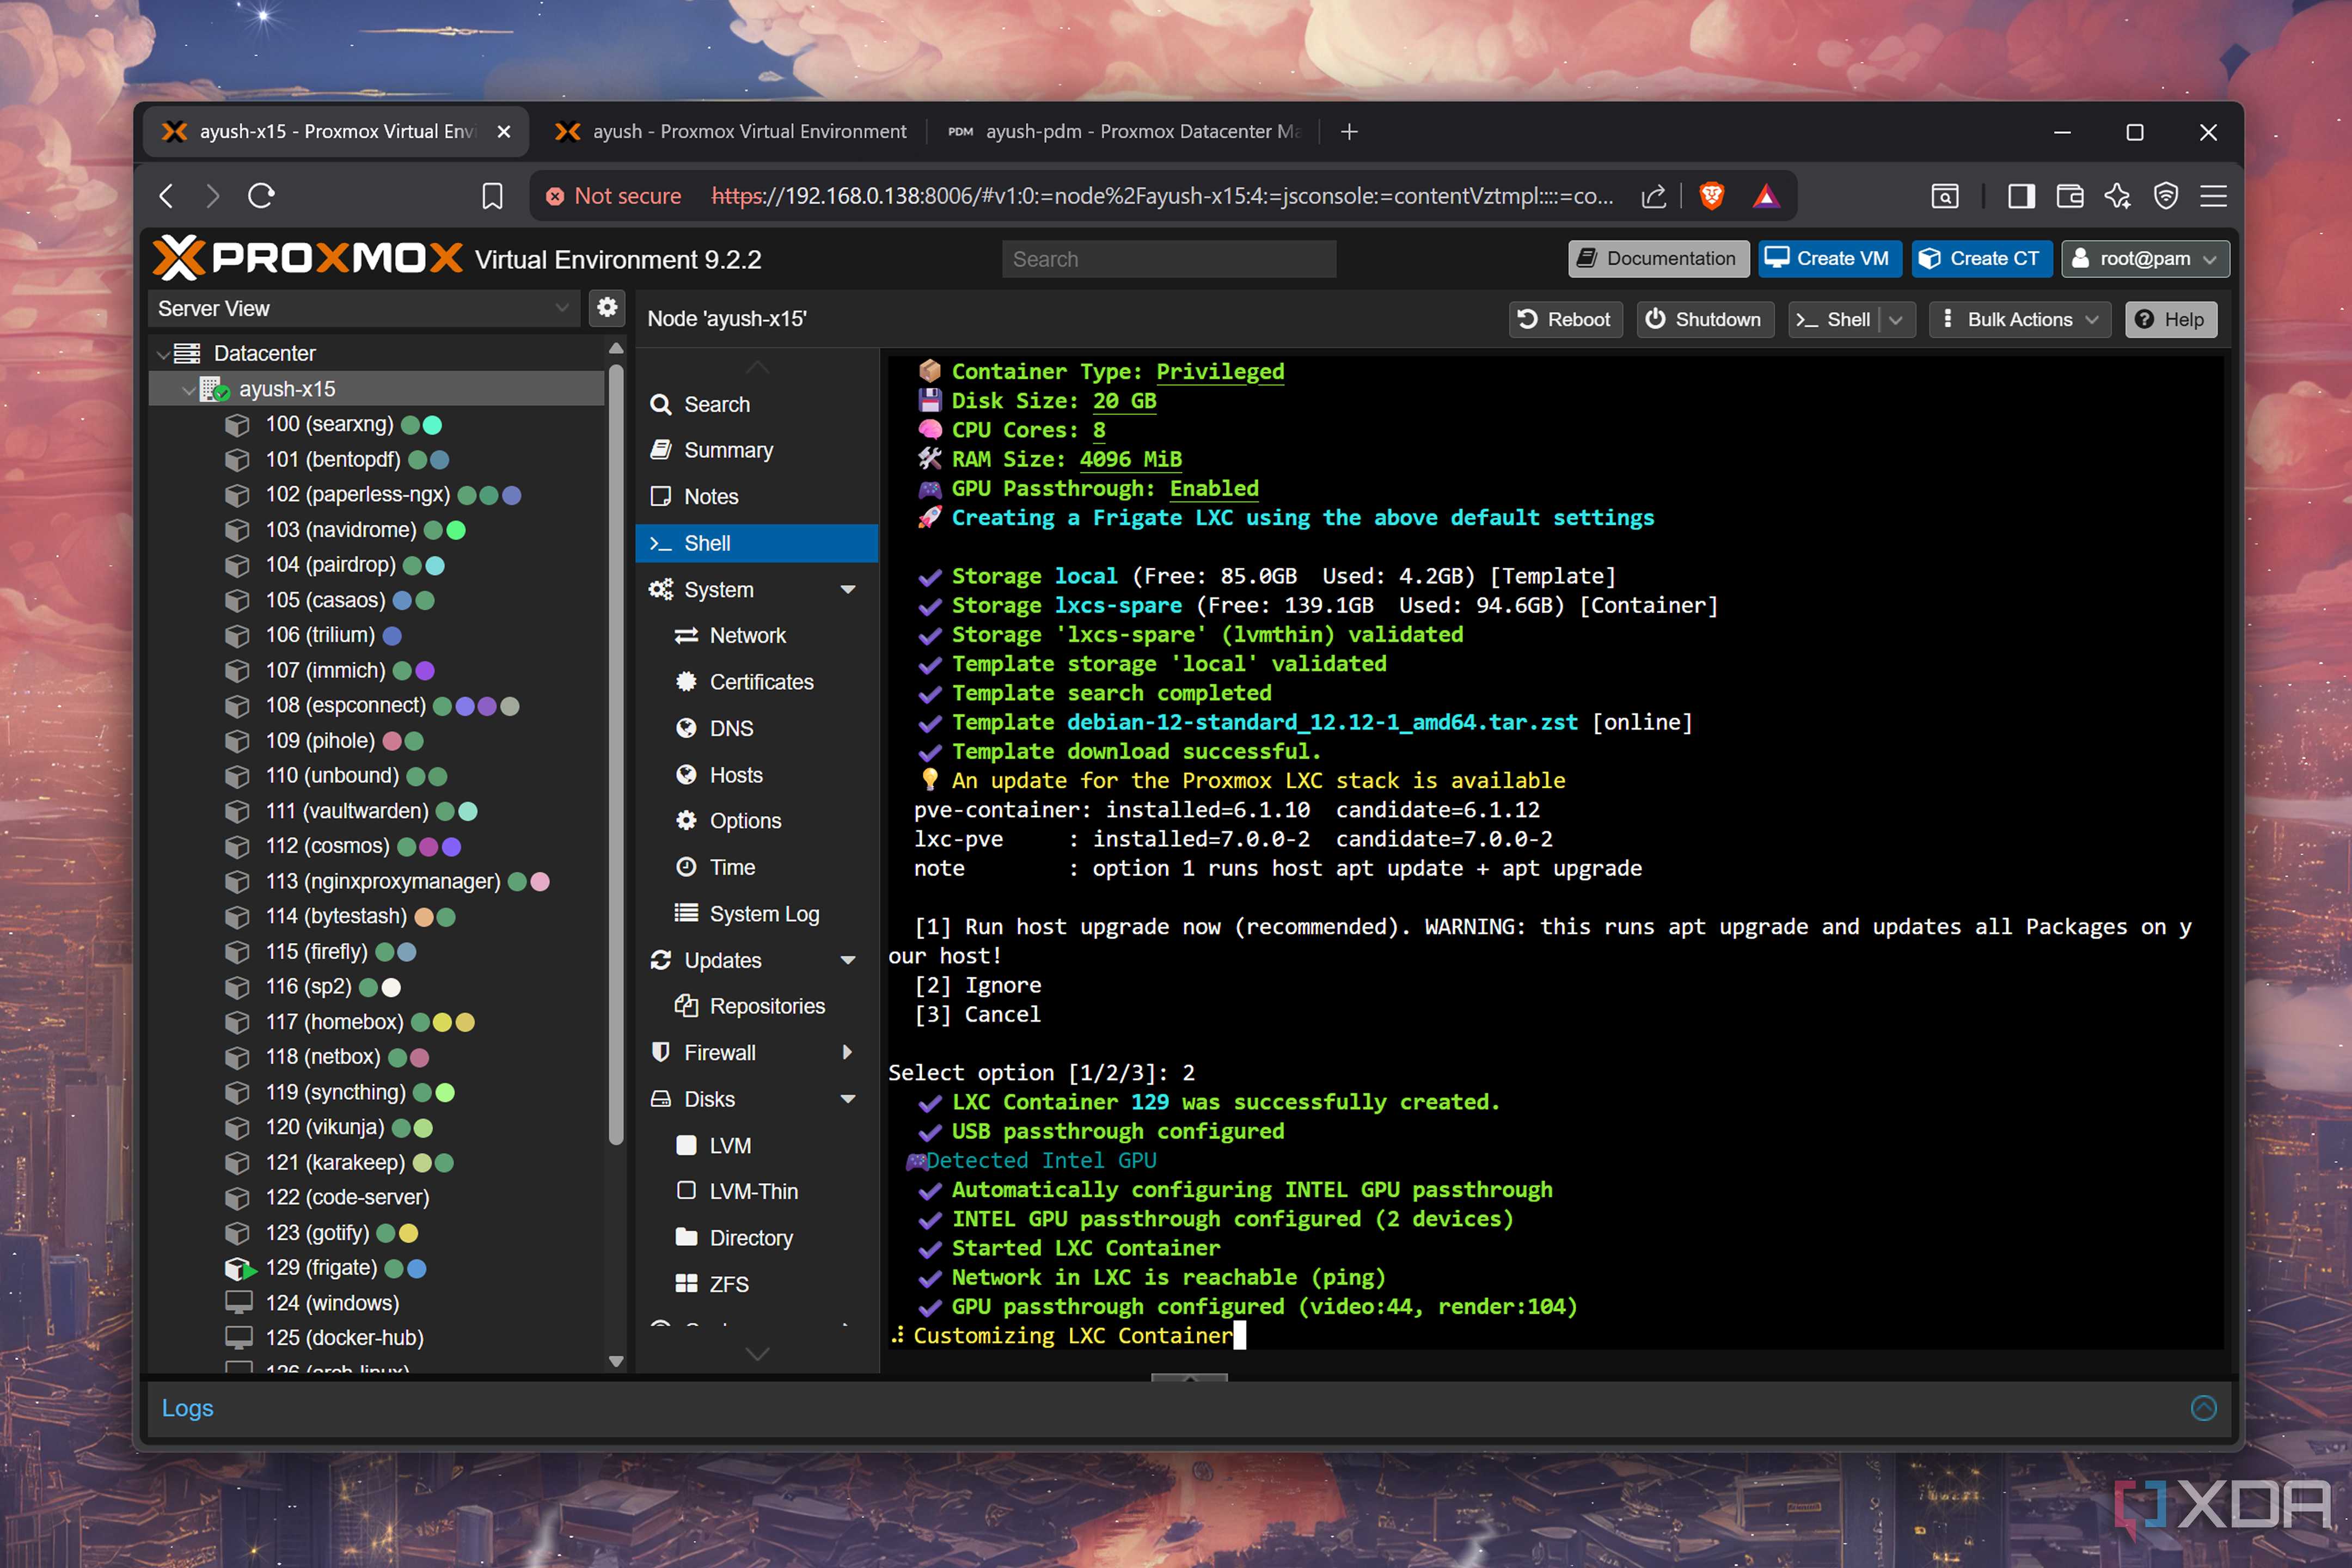
Task: Click the Brave Rewards triangle icon
Action: 1766,196
